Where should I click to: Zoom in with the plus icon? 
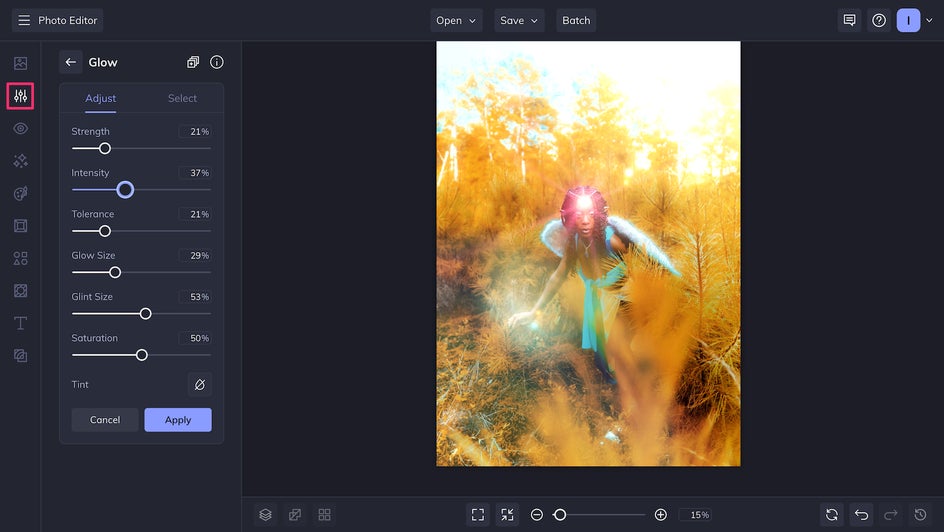(x=660, y=515)
